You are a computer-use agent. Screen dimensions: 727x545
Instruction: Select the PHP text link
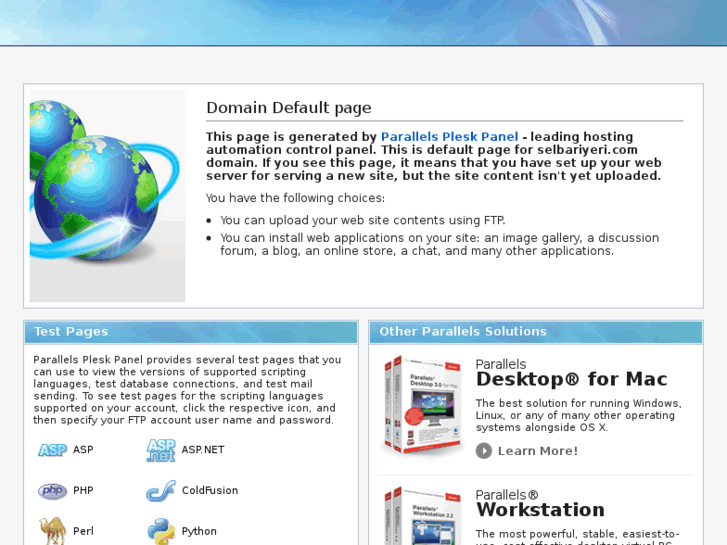83,491
